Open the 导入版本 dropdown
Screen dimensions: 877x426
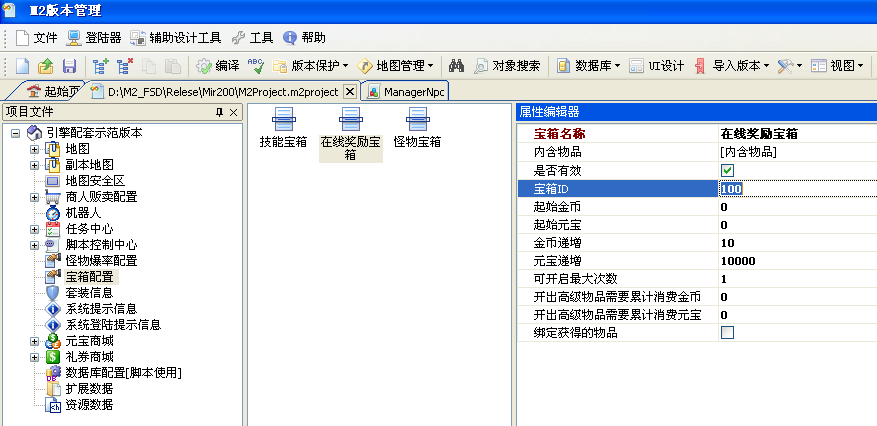[x=732, y=66]
